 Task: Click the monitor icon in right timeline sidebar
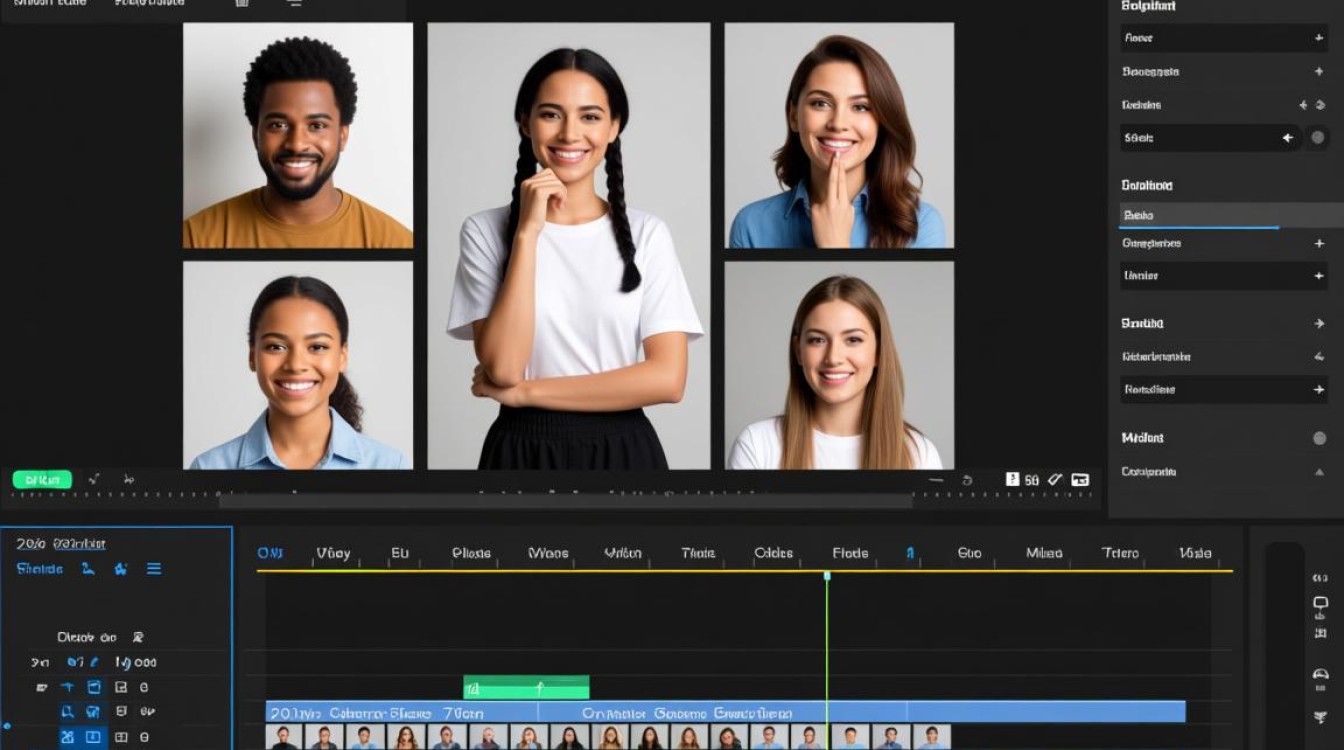tap(1320, 603)
